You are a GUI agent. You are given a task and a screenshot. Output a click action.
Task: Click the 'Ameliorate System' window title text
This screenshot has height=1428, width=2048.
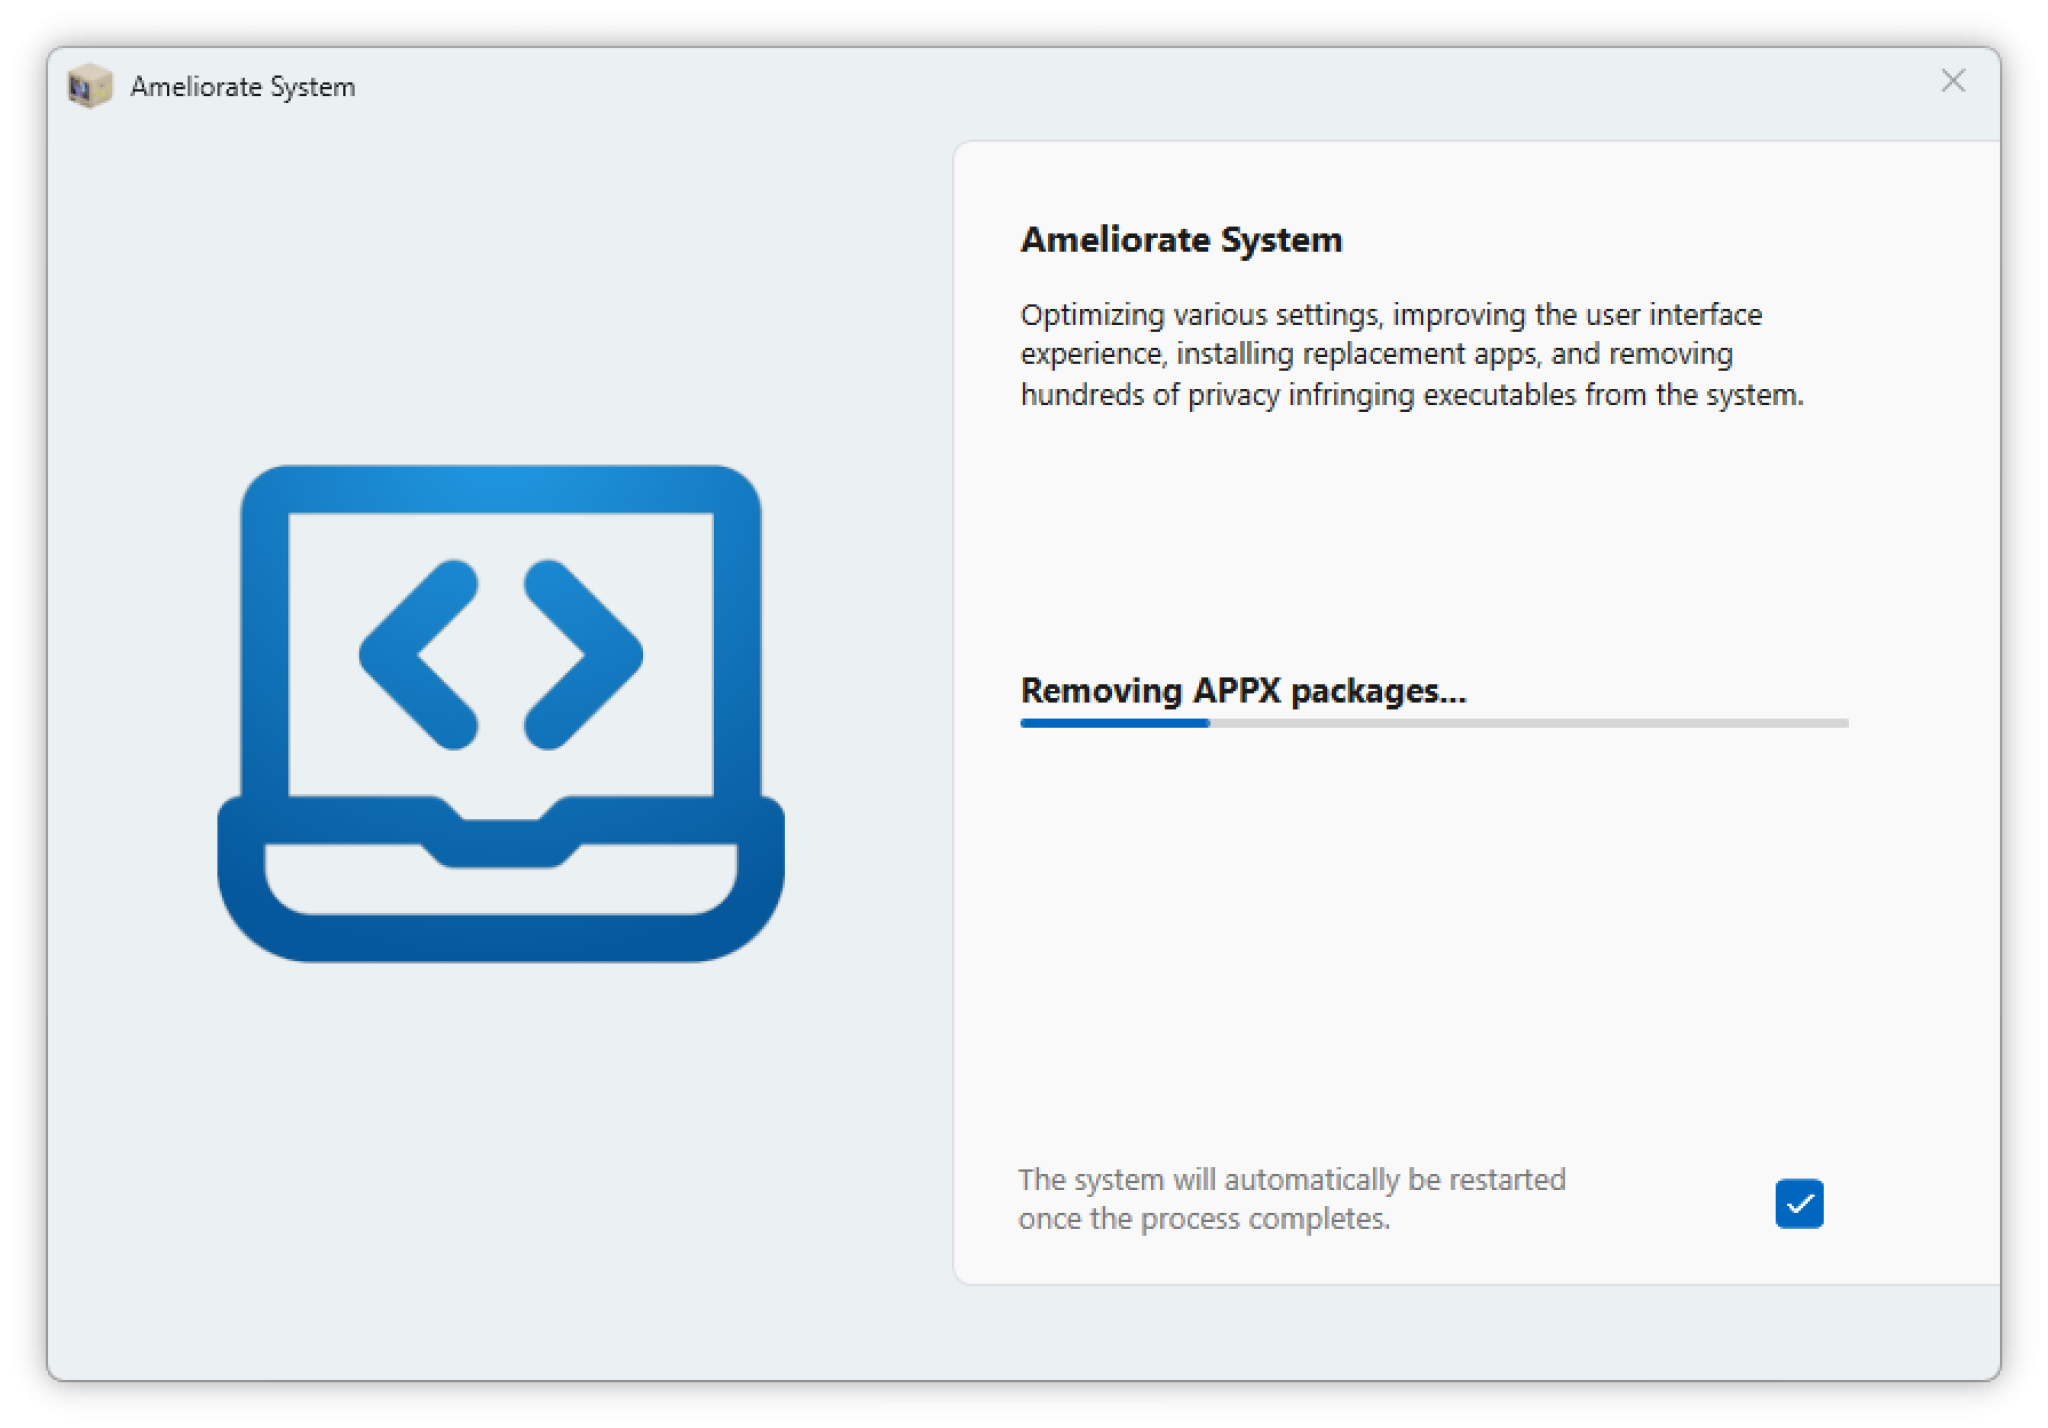point(243,87)
